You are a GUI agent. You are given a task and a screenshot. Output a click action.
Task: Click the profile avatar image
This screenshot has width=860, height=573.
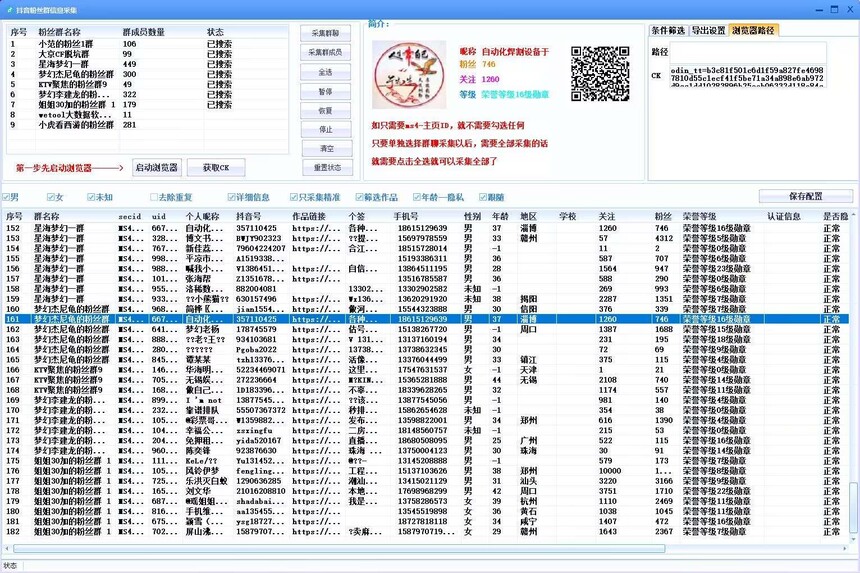pyautogui.click(x=409, y=75)
